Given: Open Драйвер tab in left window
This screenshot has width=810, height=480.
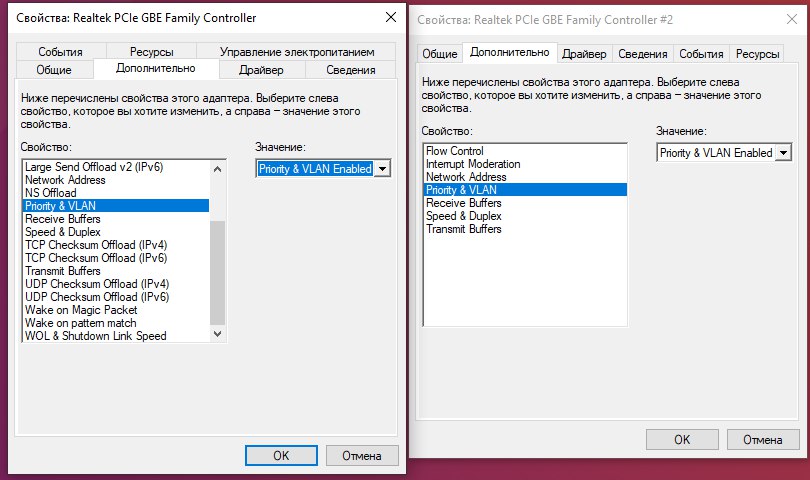Looking at the screenshot, I should tap(262, 70).
